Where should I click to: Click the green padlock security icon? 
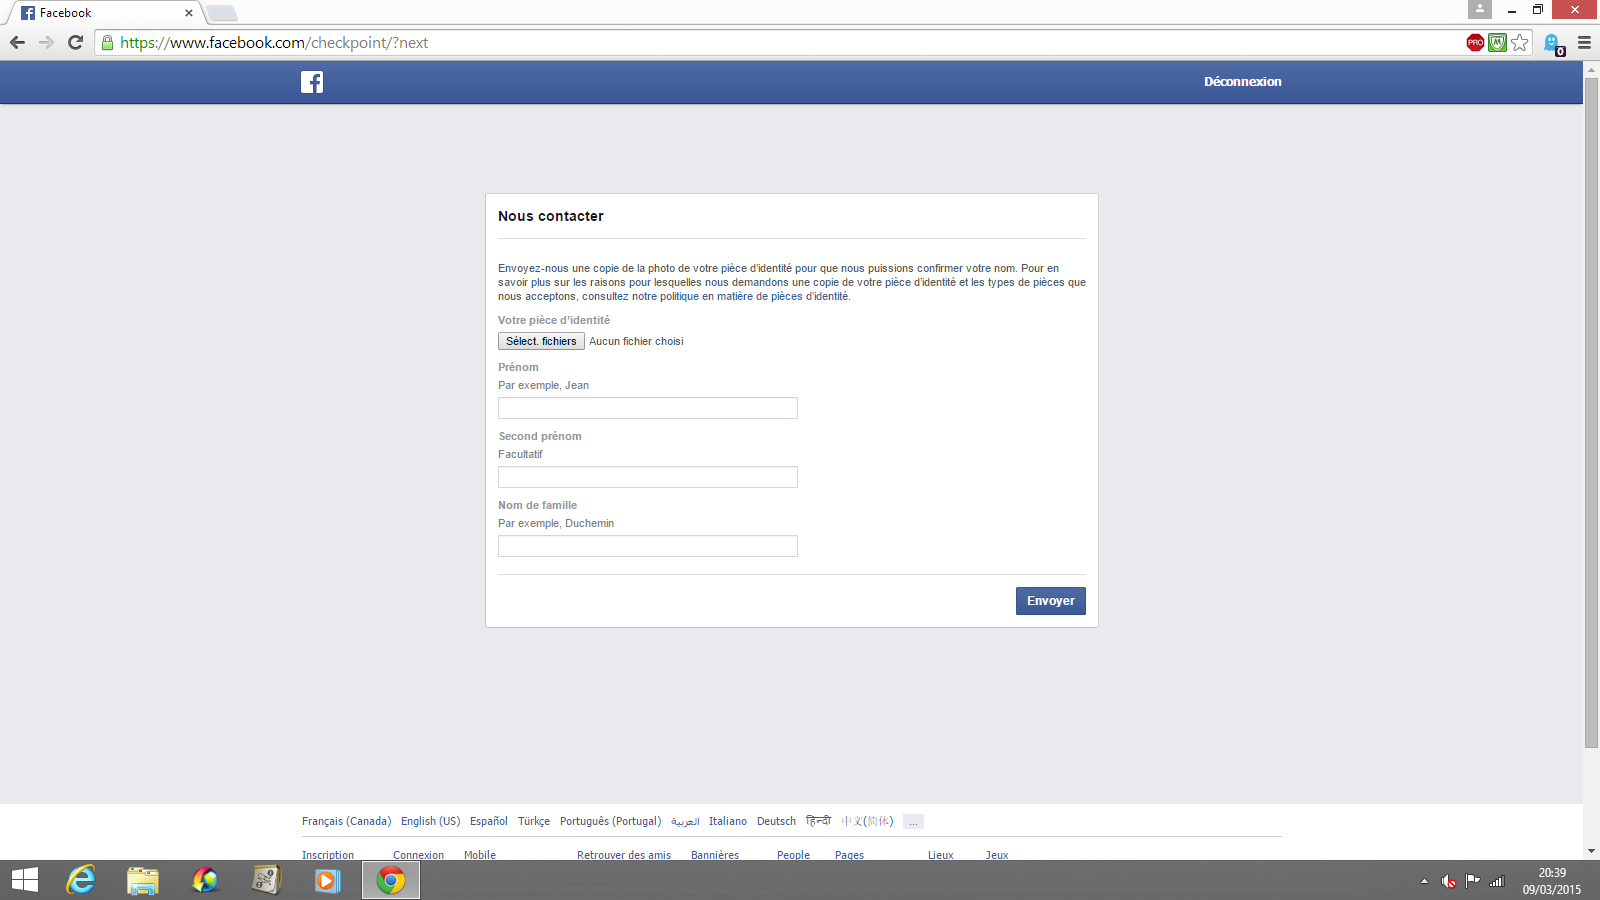(x=108, y=42)
